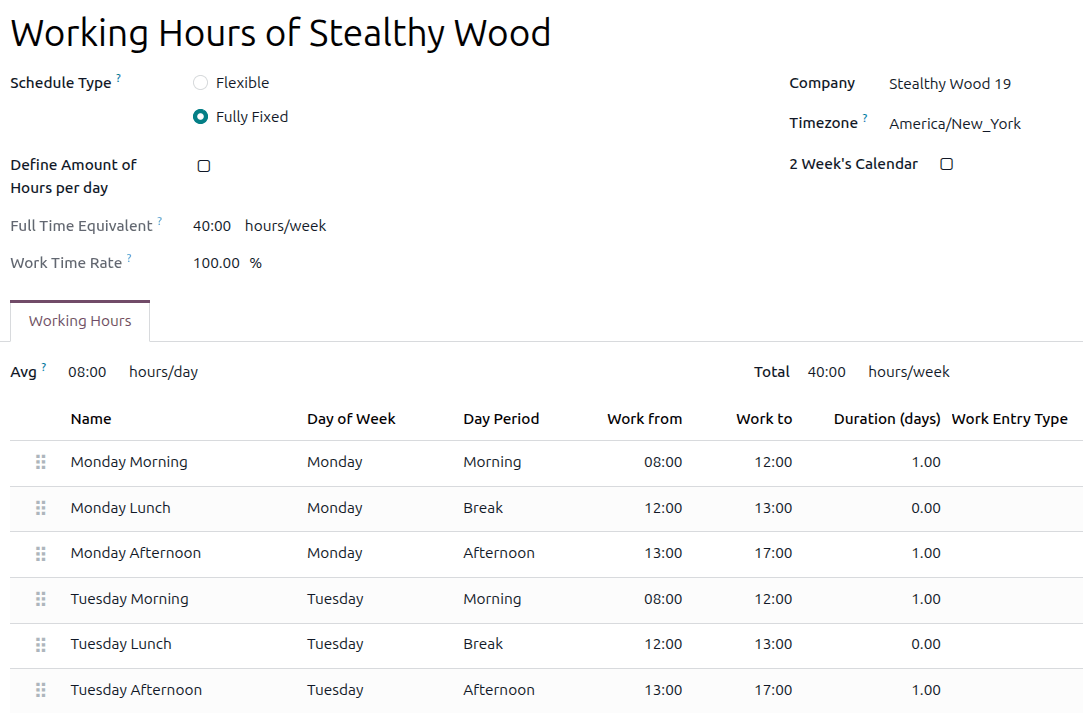Screen dimensions: 1083x713
Task: Click drag handle icon for Monday Morning row
Action: [41, 462]
